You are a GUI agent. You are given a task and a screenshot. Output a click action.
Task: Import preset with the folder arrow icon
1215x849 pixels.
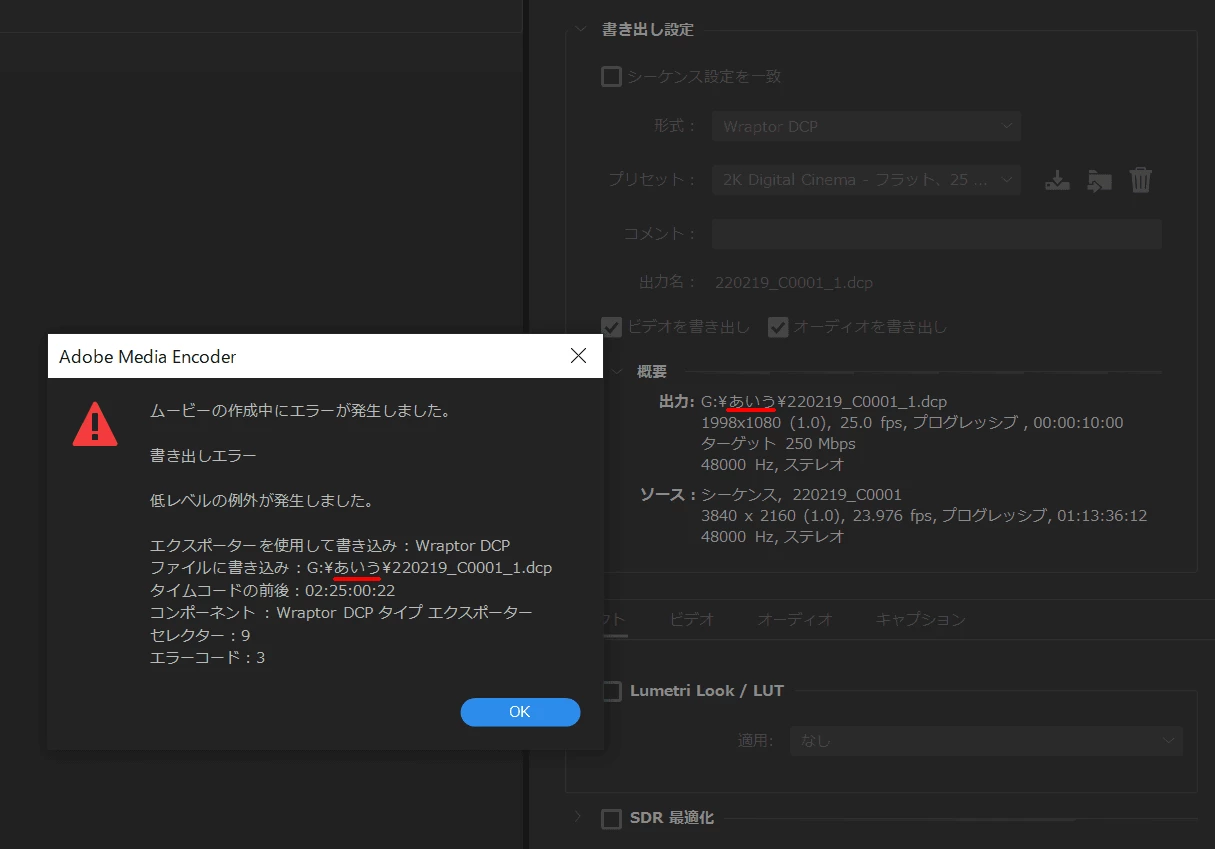tap(1100, 180)
